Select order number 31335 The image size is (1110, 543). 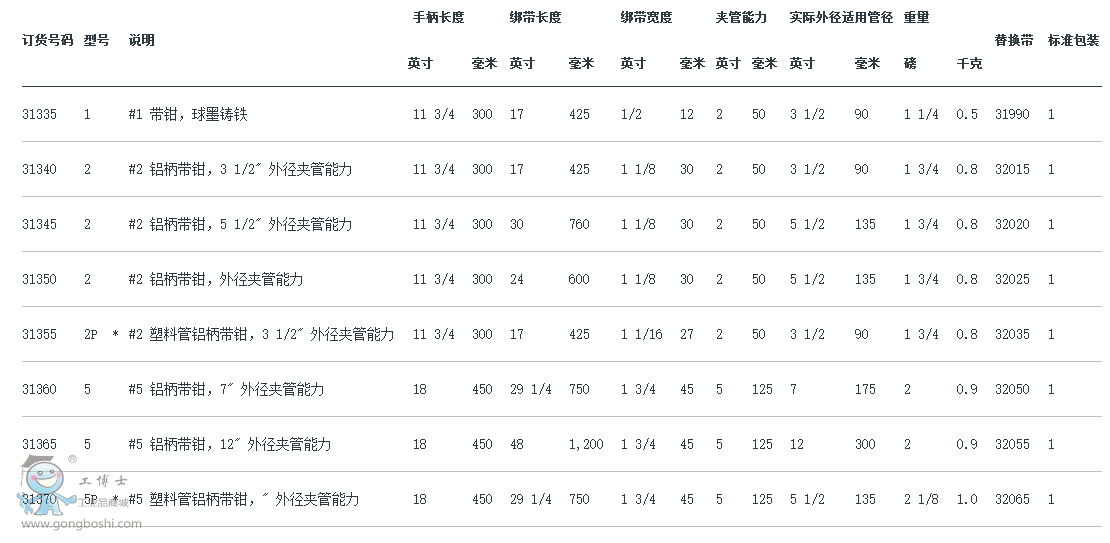click(x=39, y=114)
